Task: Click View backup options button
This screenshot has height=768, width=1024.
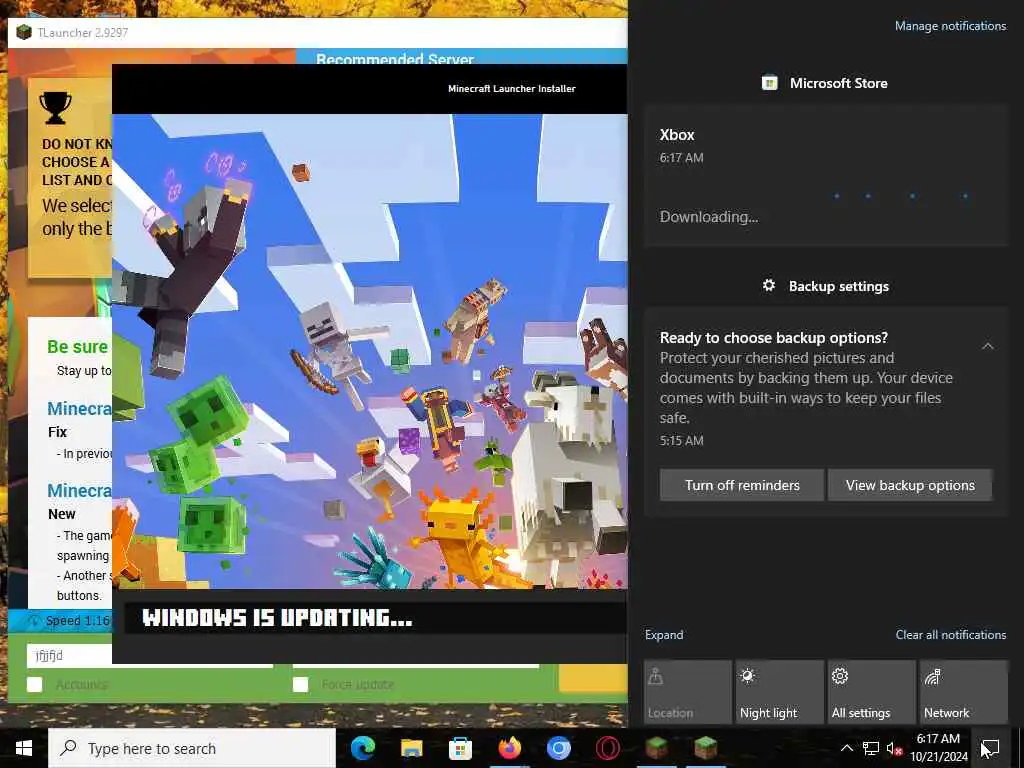Action: tap(910, 485)
